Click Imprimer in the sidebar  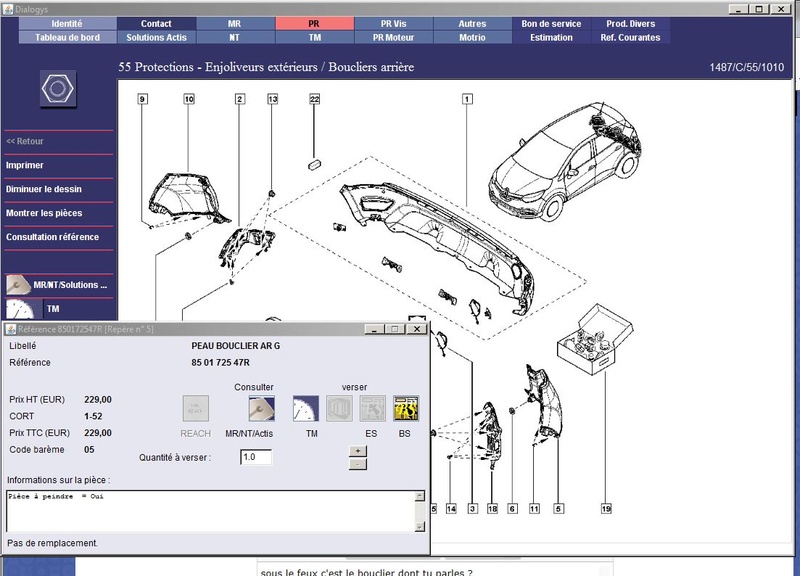coord(24,165)
